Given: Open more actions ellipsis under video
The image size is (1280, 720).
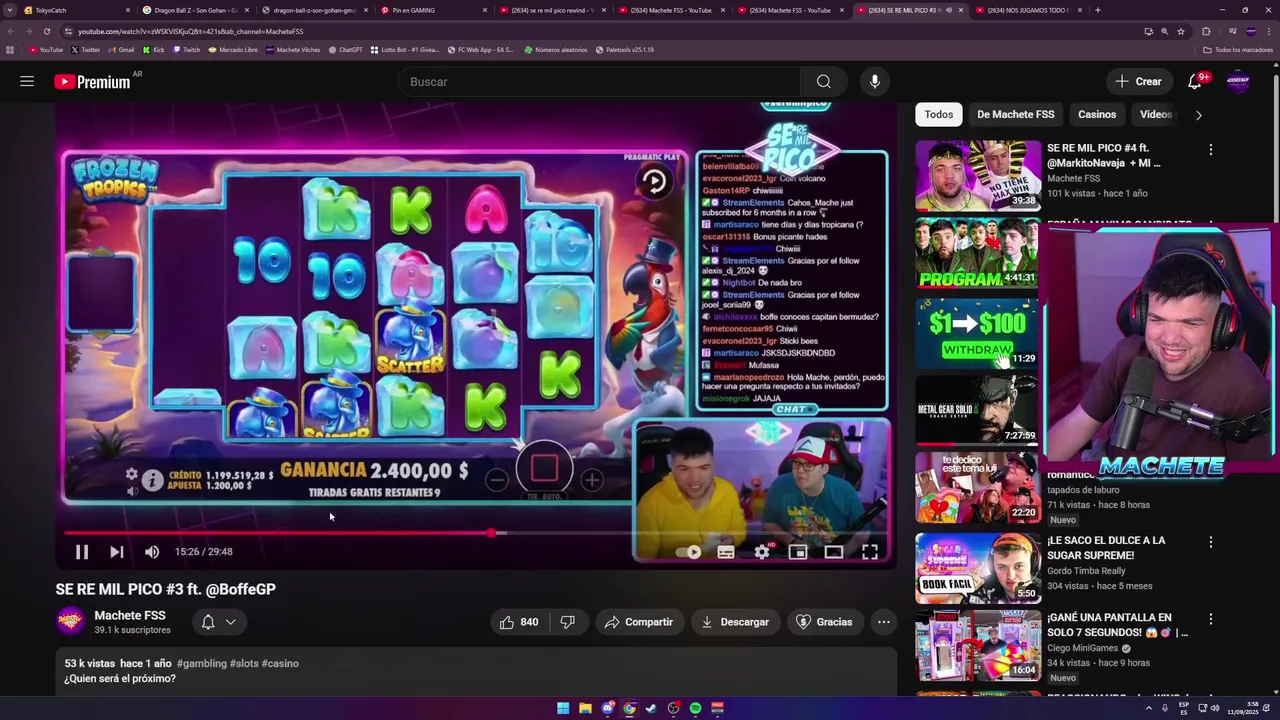Looking at the screenshot, I should [883, 622].
